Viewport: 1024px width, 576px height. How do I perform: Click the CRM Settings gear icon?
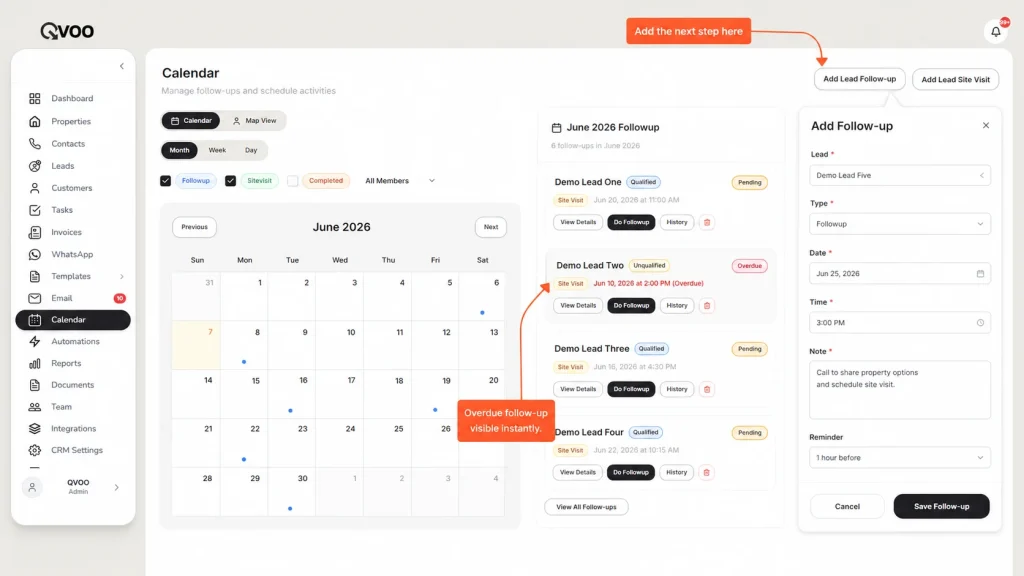(35, 451)
